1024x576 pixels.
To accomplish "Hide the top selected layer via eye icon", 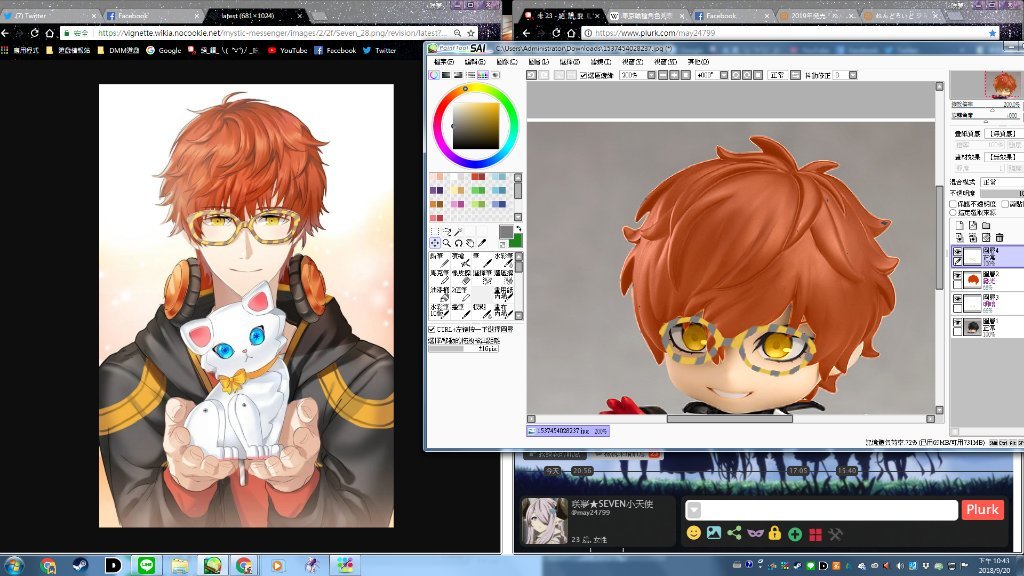I will (x=957, y=251).
